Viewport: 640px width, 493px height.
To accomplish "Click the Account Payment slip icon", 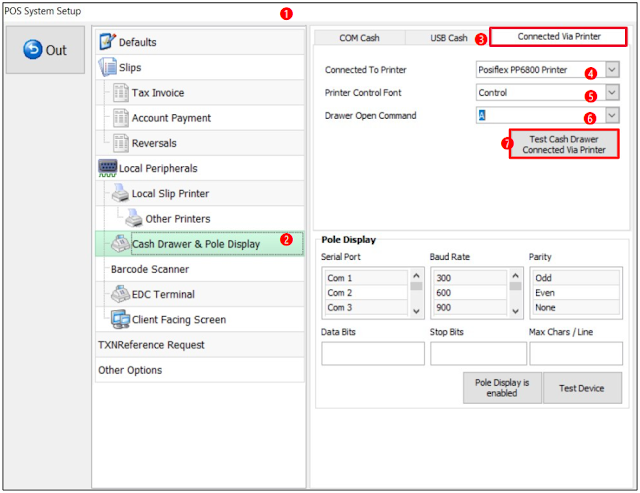I will (121, 118).
